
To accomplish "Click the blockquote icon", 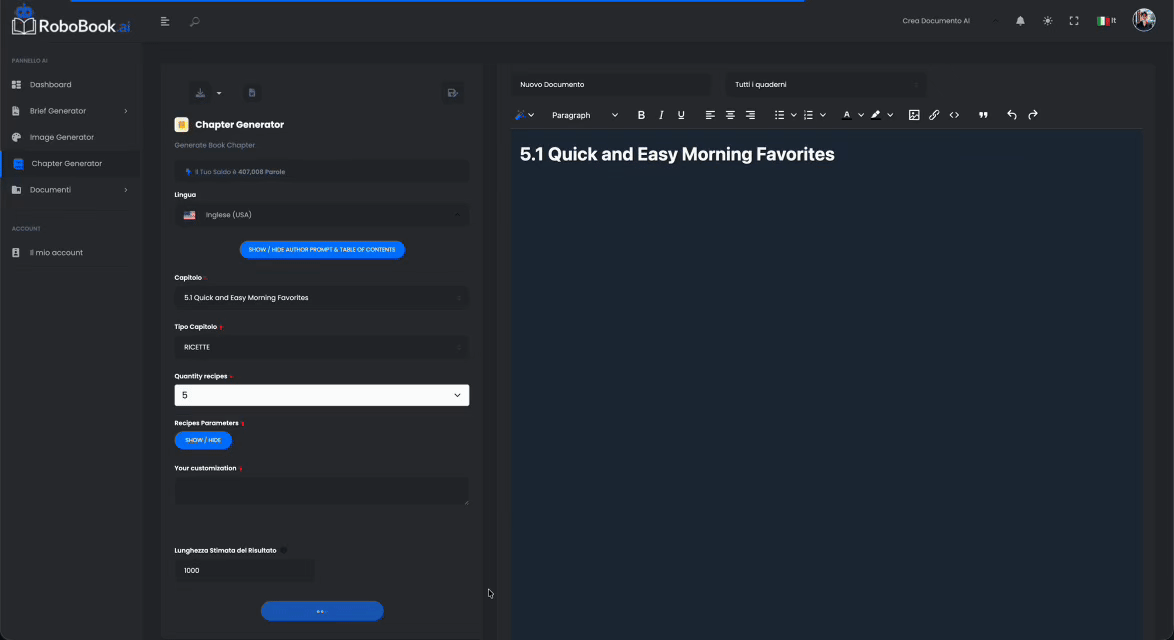I will (x=983, y=115).
